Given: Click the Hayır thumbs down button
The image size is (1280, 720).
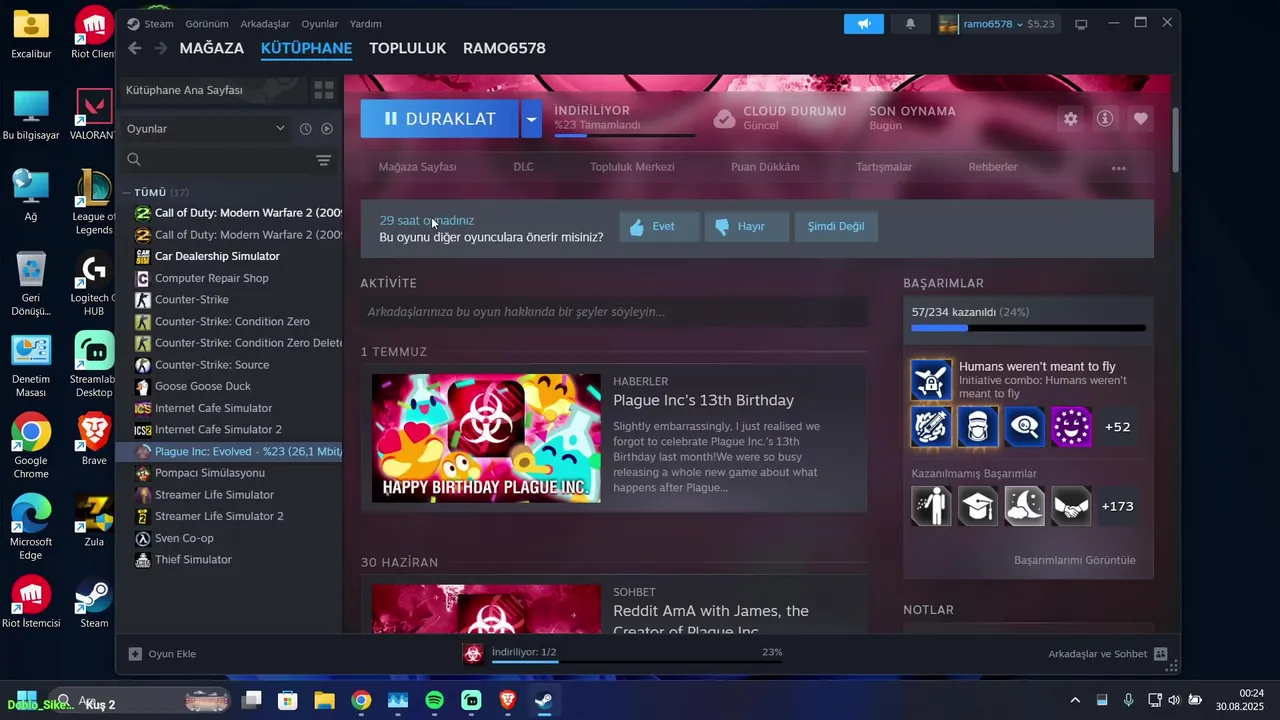Looking at the screenshot, I should point(746,227).
